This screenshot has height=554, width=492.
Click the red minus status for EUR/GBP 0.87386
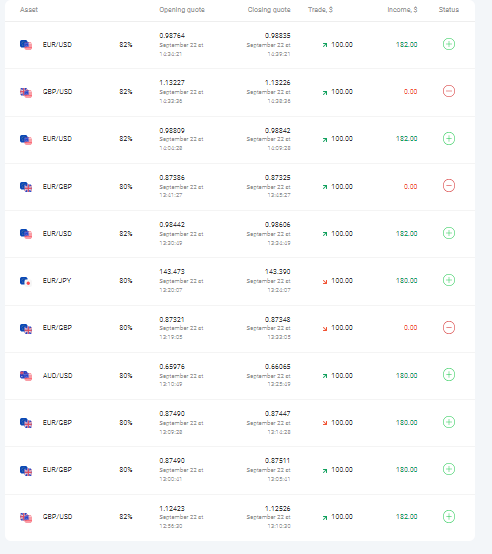[449, 185]
